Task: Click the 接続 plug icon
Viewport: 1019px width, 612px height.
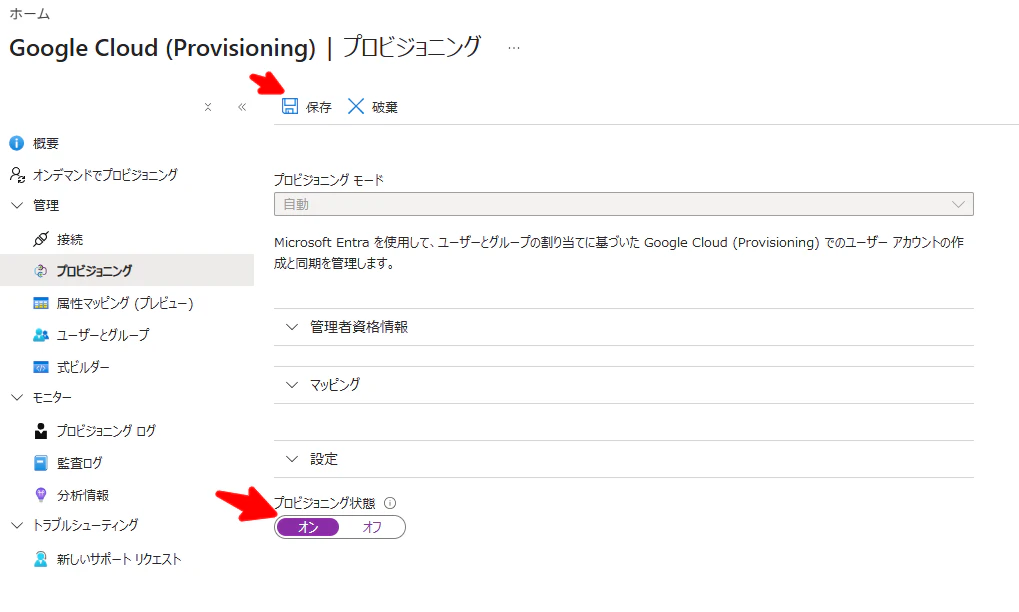Action: tap(40, 239)
